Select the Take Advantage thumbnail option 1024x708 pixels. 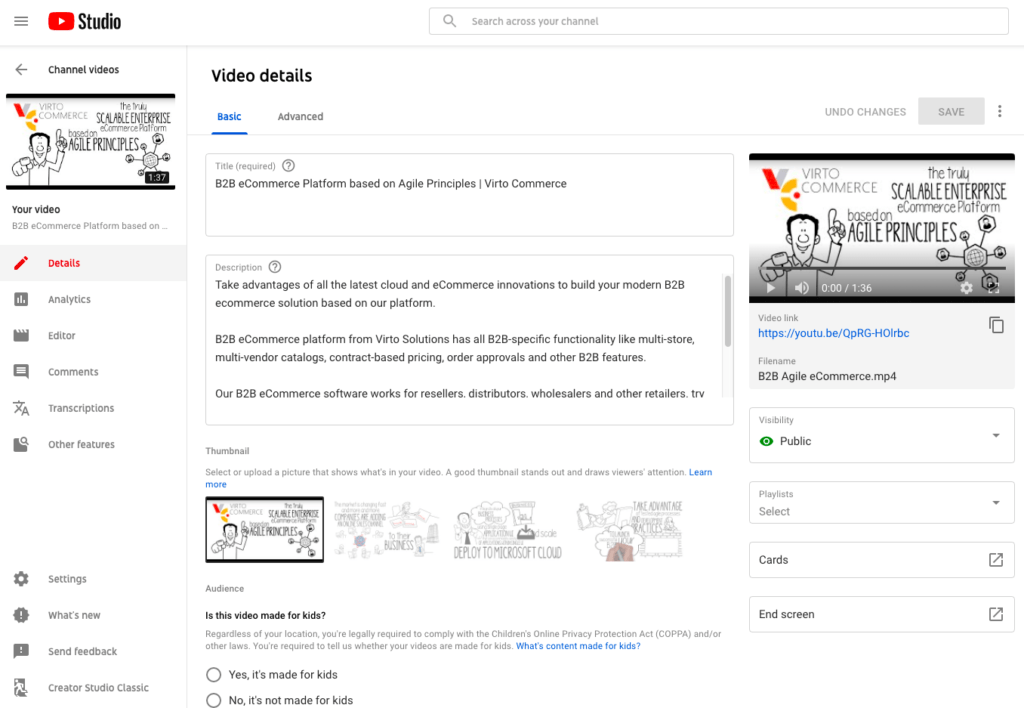630,530
